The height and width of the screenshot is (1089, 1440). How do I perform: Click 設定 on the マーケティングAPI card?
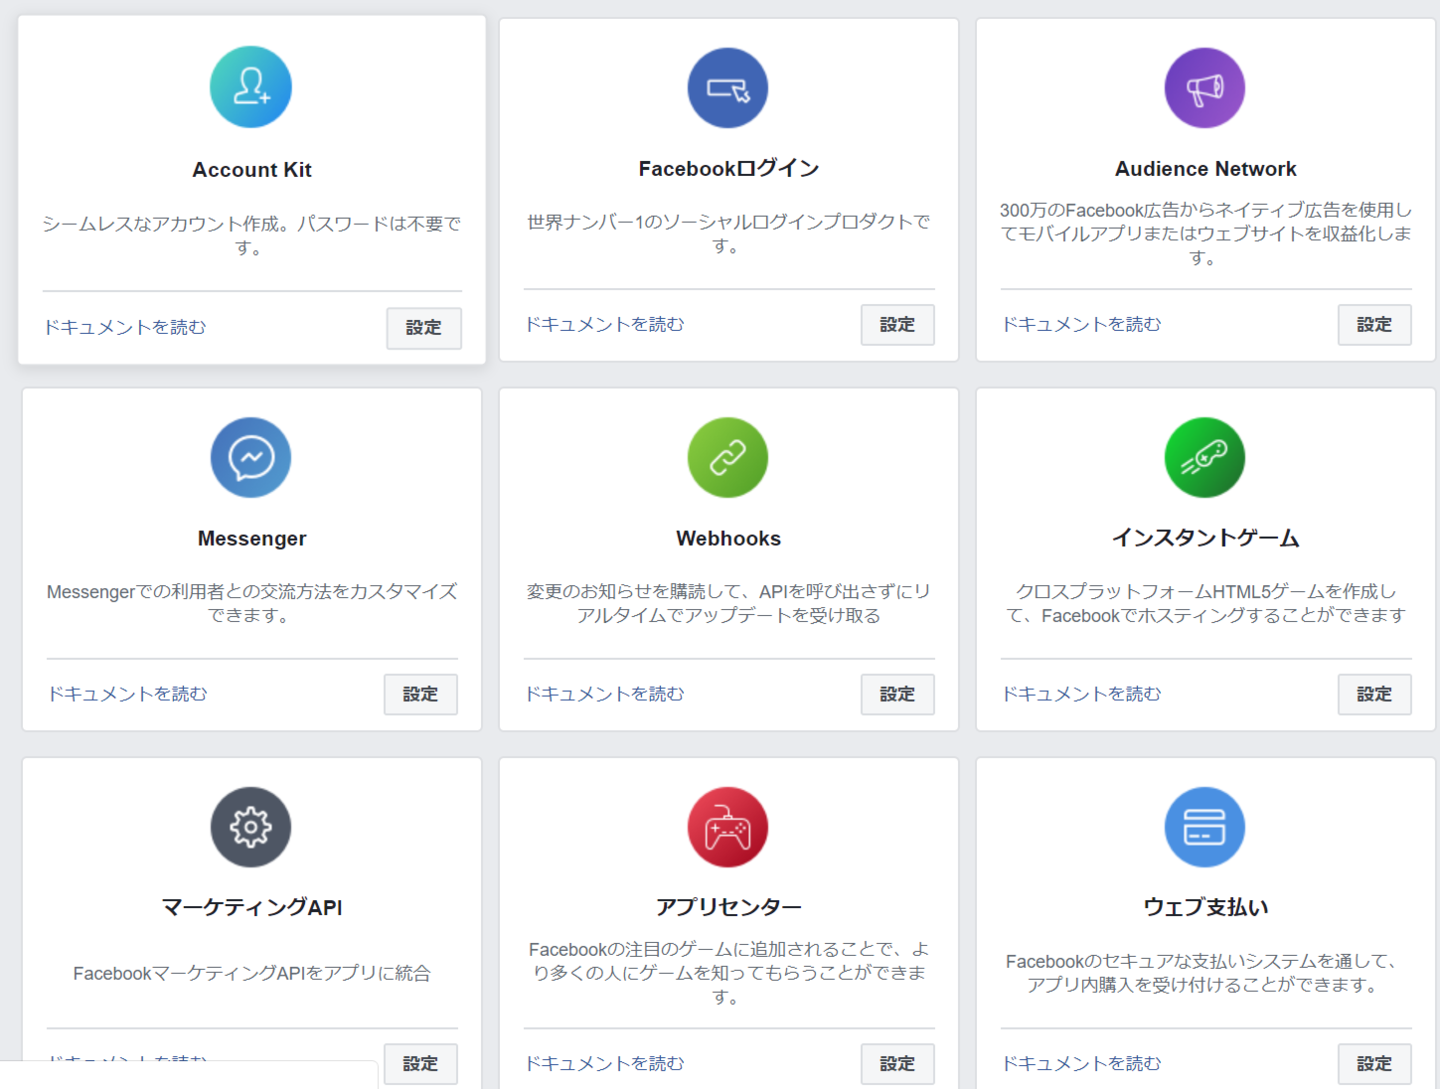421,1064
